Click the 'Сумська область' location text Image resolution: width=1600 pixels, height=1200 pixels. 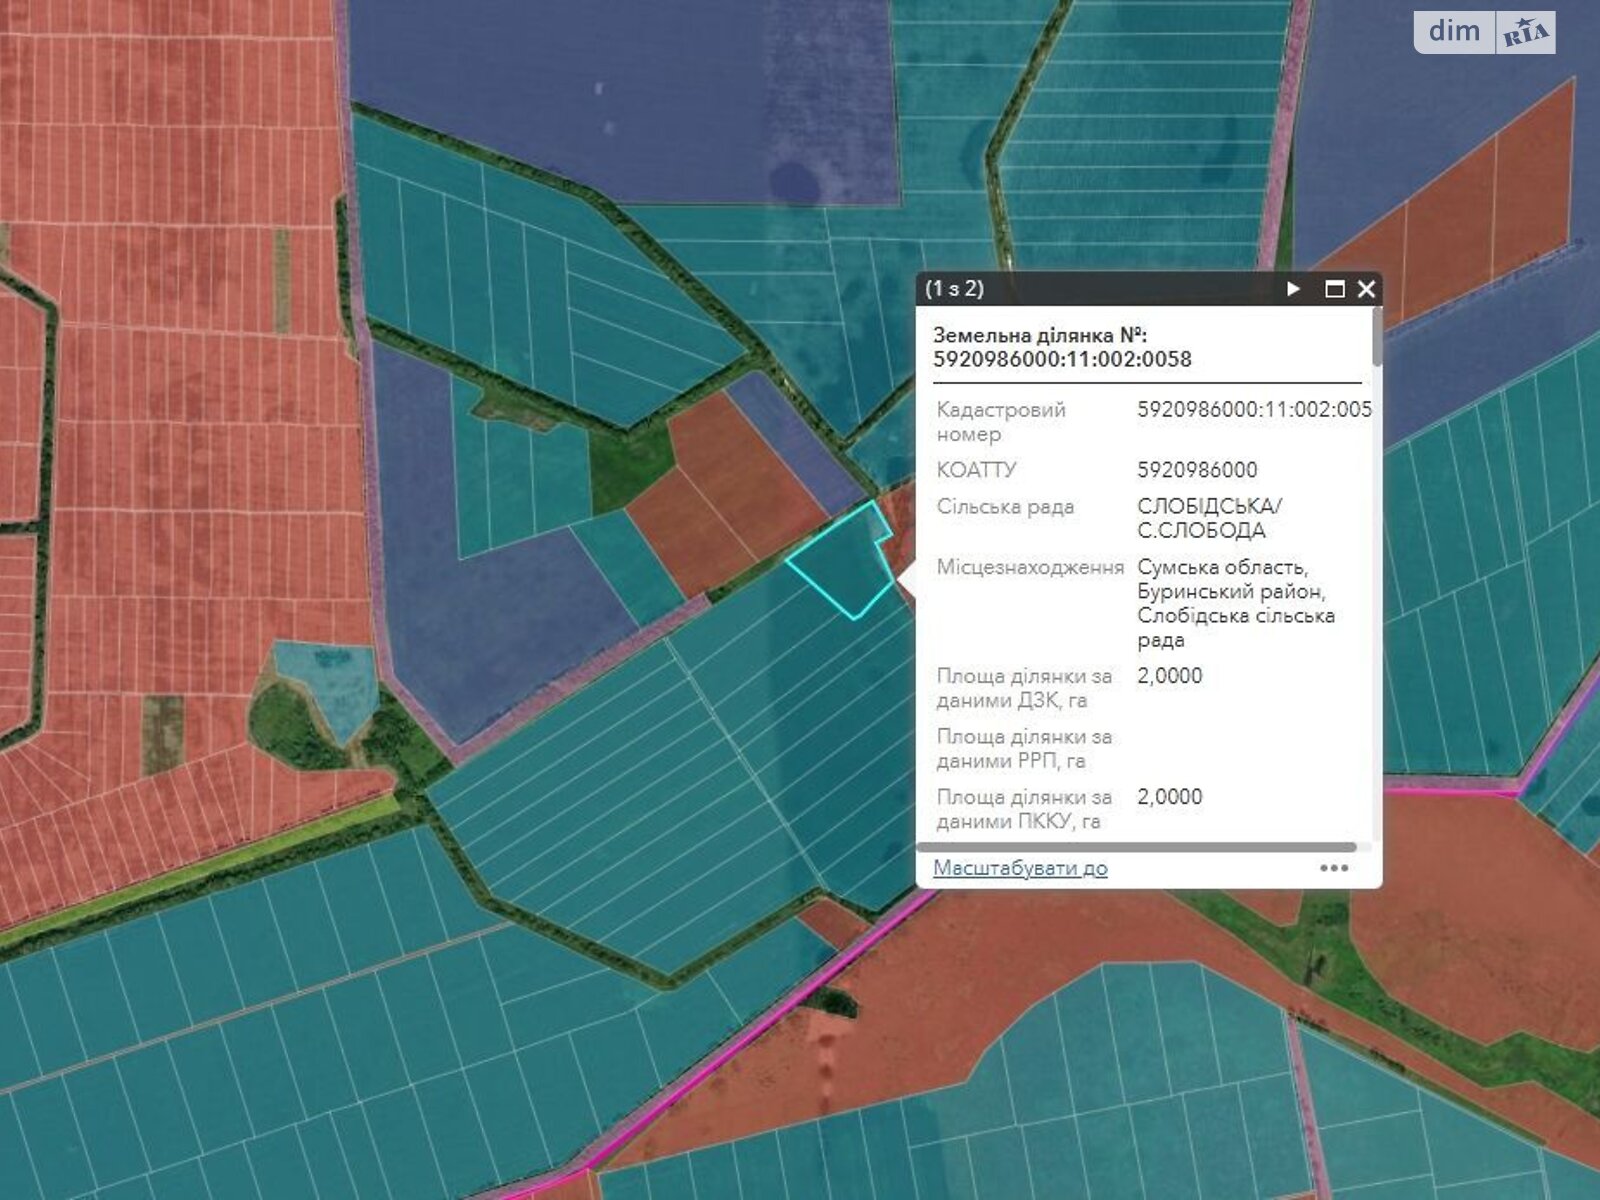coord(1222,567)
